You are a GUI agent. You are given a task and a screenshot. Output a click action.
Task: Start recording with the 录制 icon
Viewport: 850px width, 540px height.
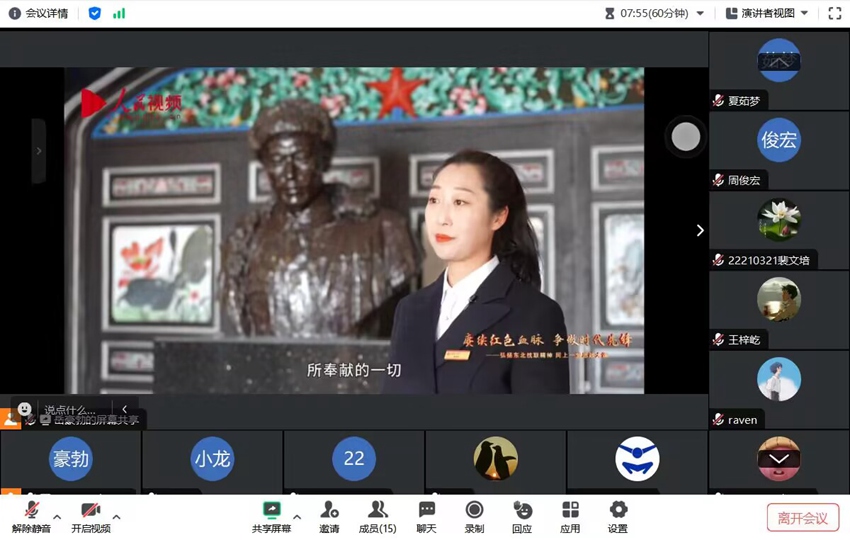[474, 516]
